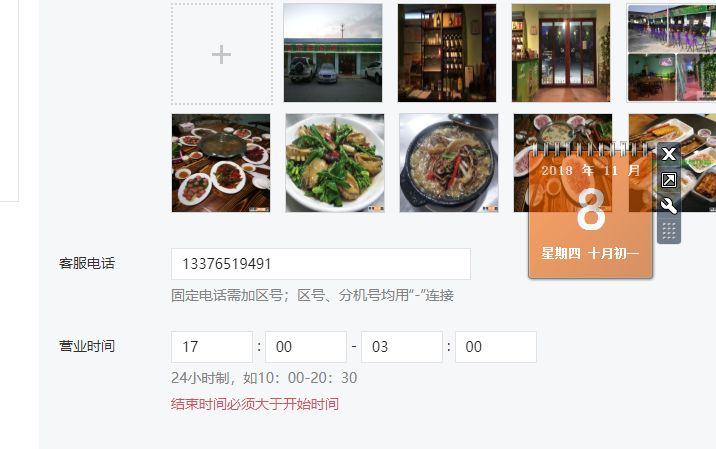
Task: Select the abalone vegetable dish photo
Action: tap(335, 163)
